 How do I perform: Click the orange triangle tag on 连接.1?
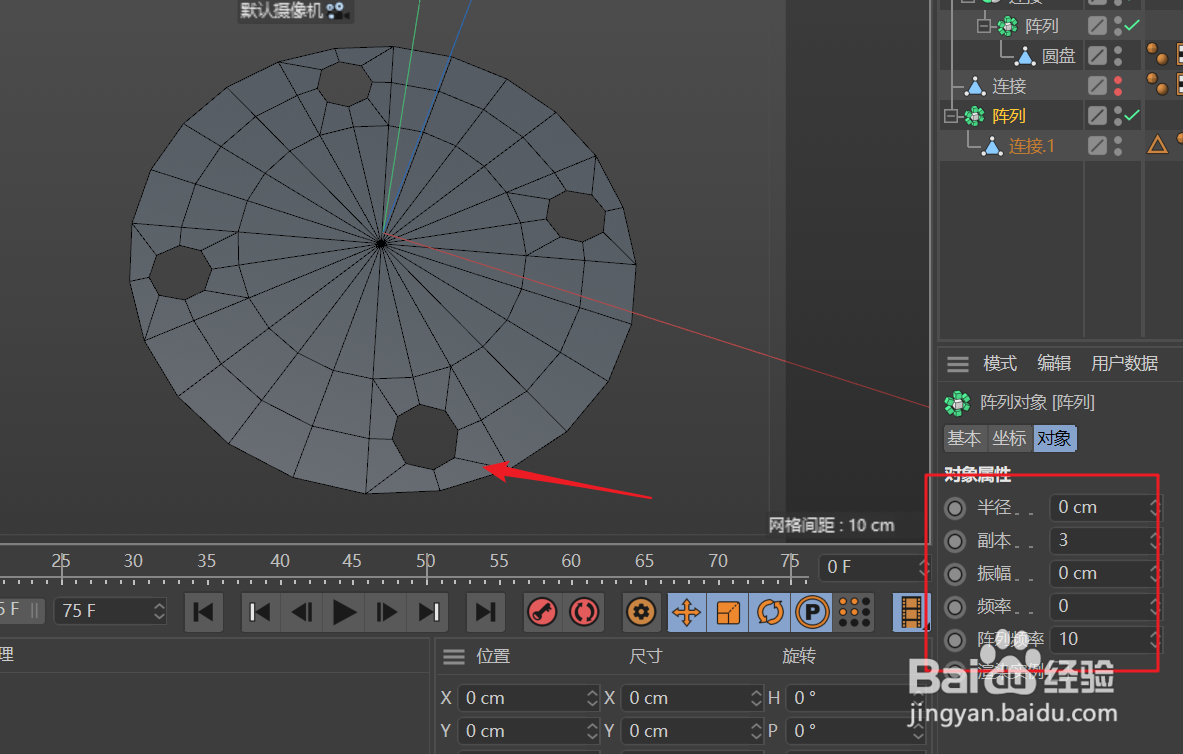(x=1157, y=144)
